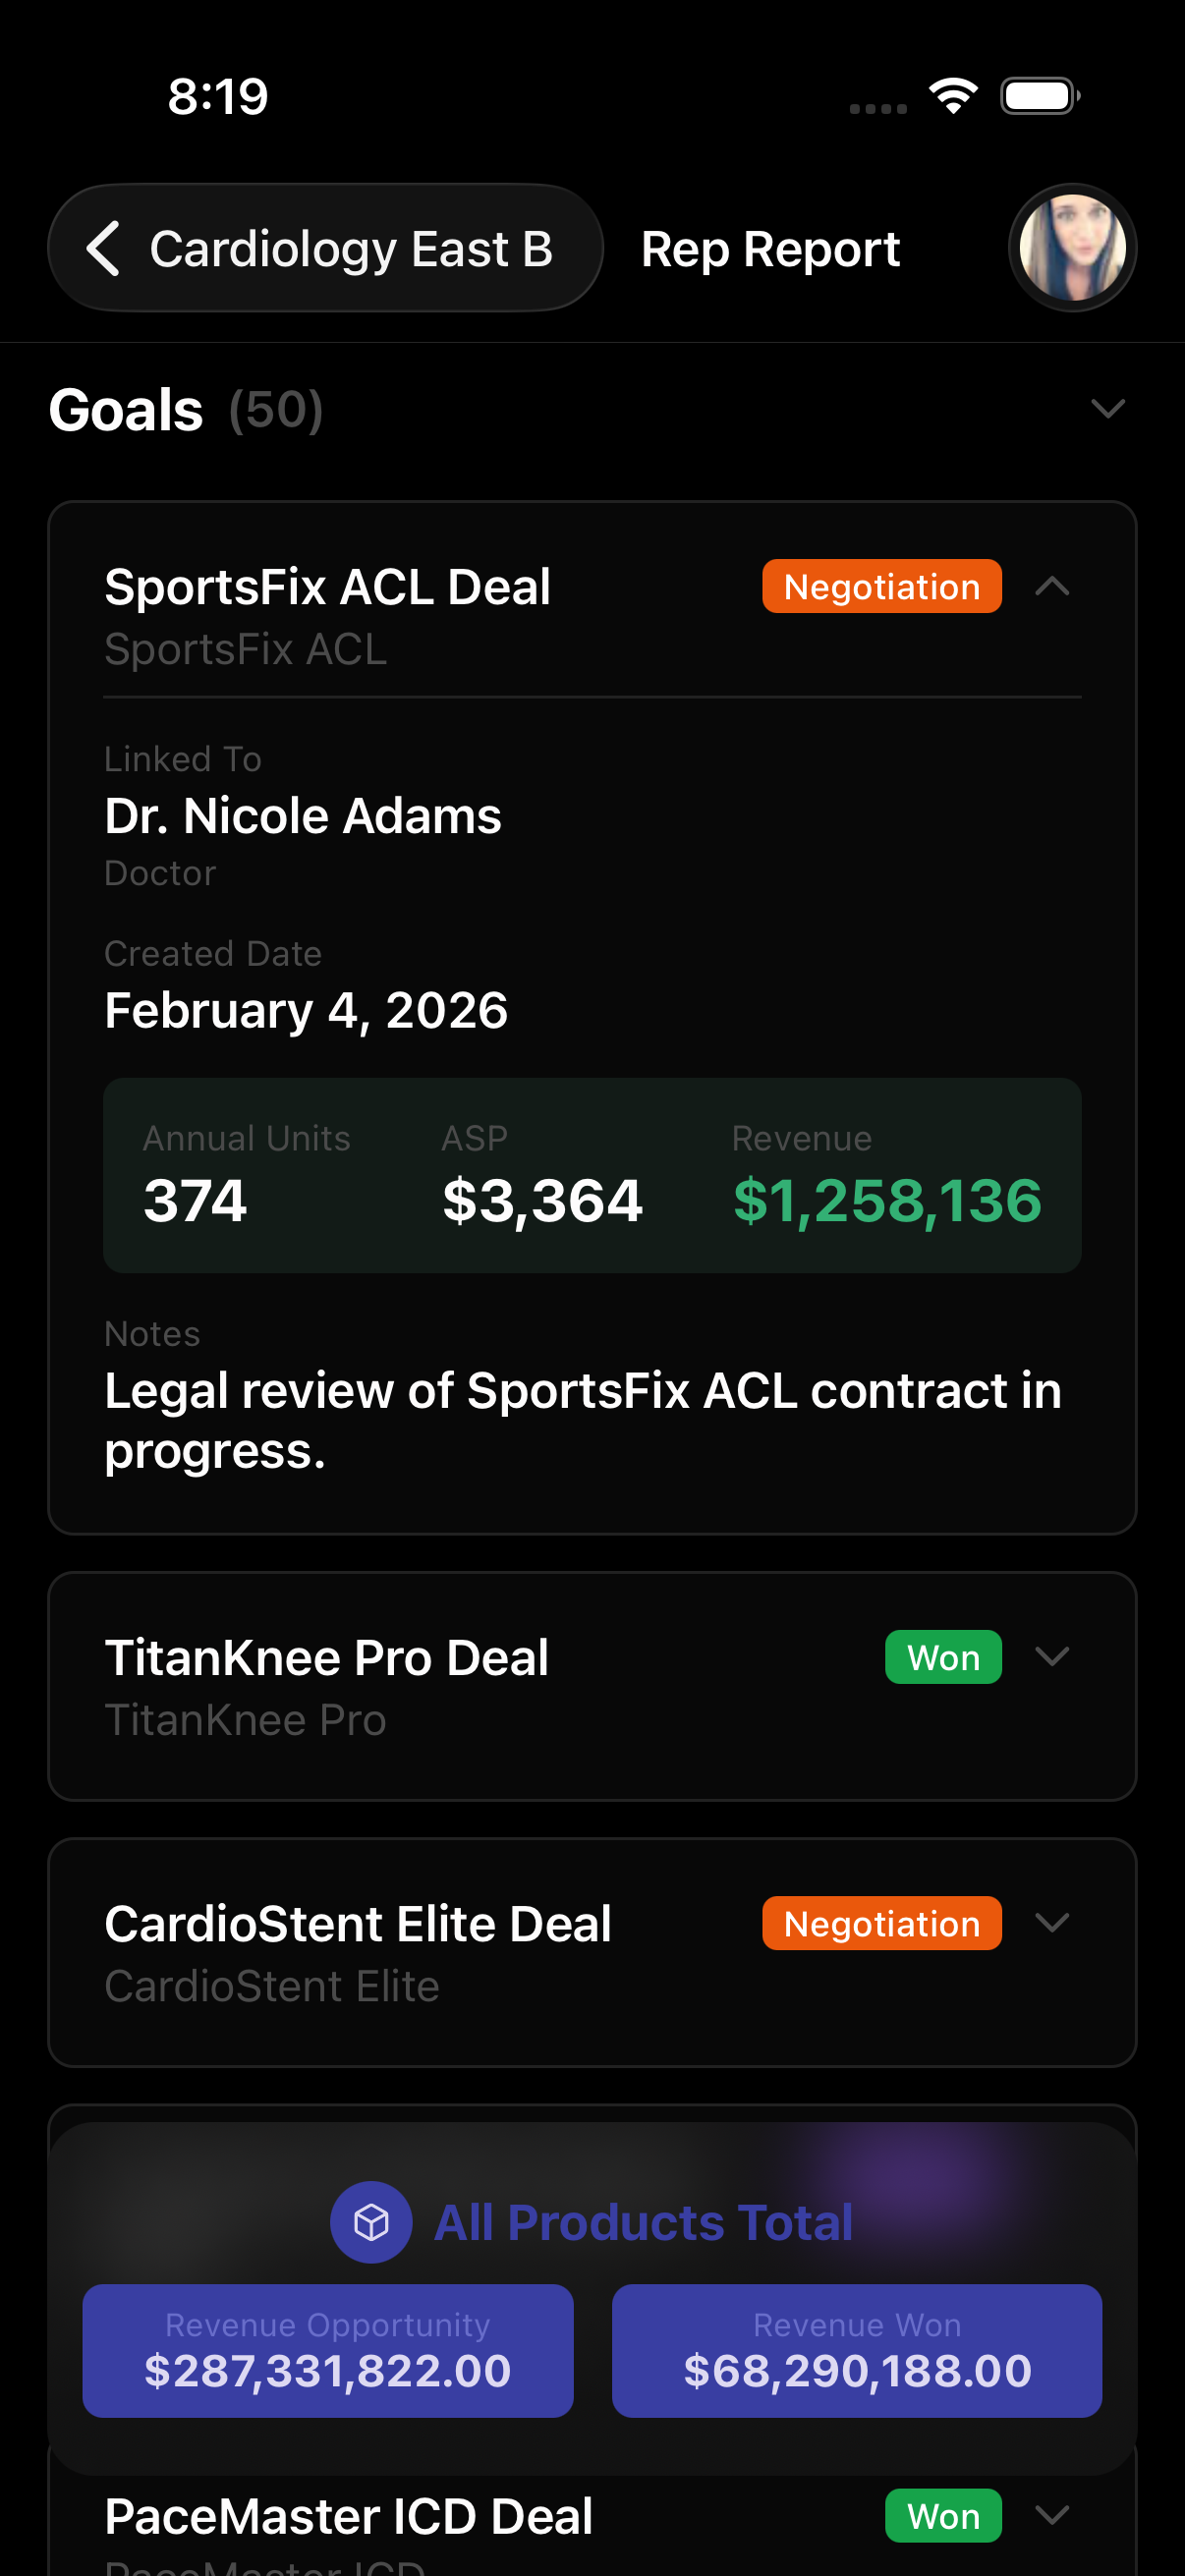Image resolution: width=1185 pixels, height=2576 pixels.
Task: Tap the All Products Total cube icon
Action: tap(371, 2222)
